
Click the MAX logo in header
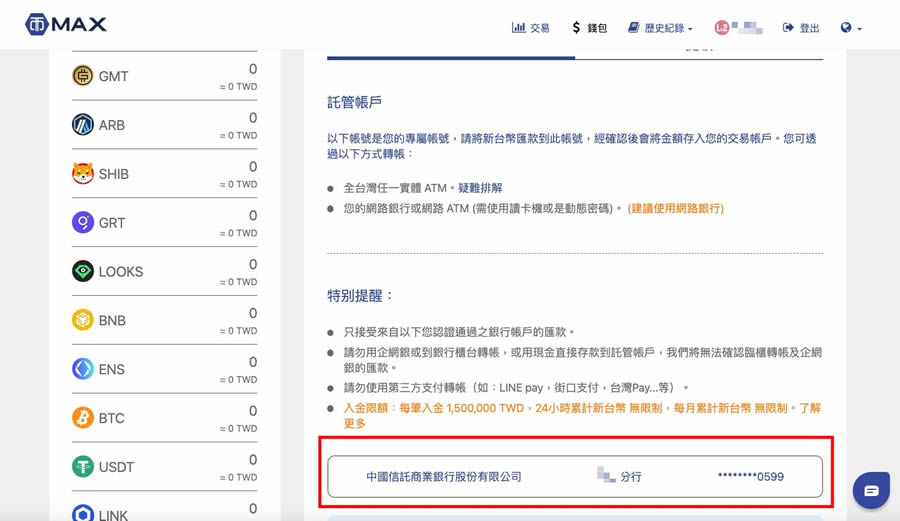(x=66, y=25)
